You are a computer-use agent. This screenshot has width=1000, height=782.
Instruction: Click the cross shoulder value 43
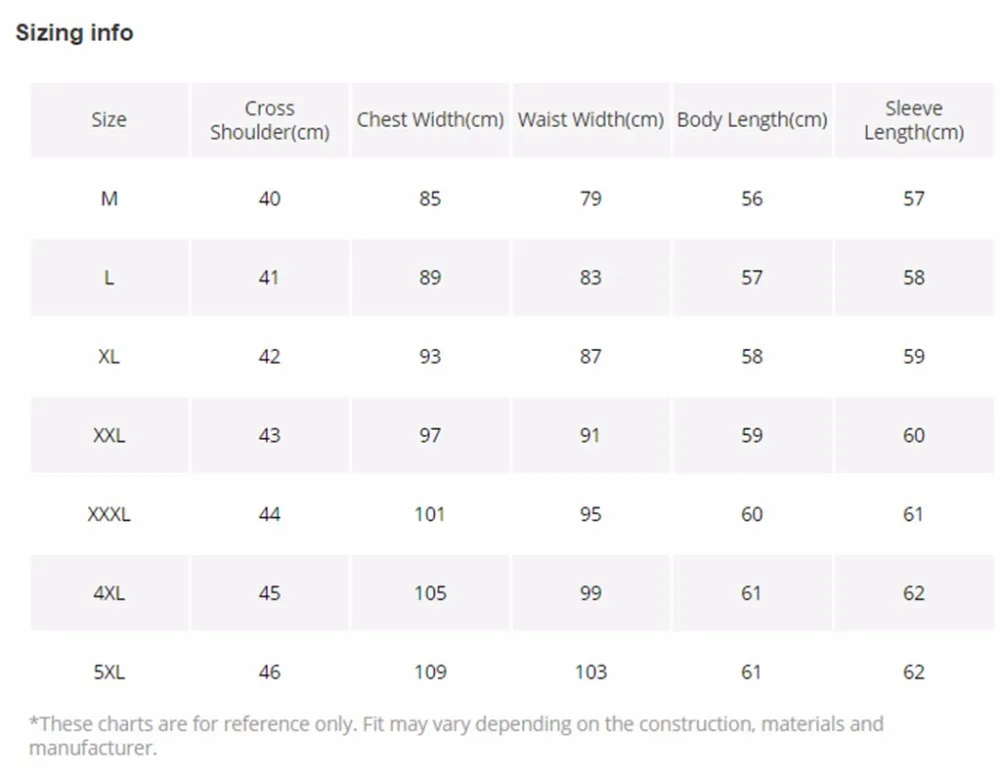coord(270,436)
